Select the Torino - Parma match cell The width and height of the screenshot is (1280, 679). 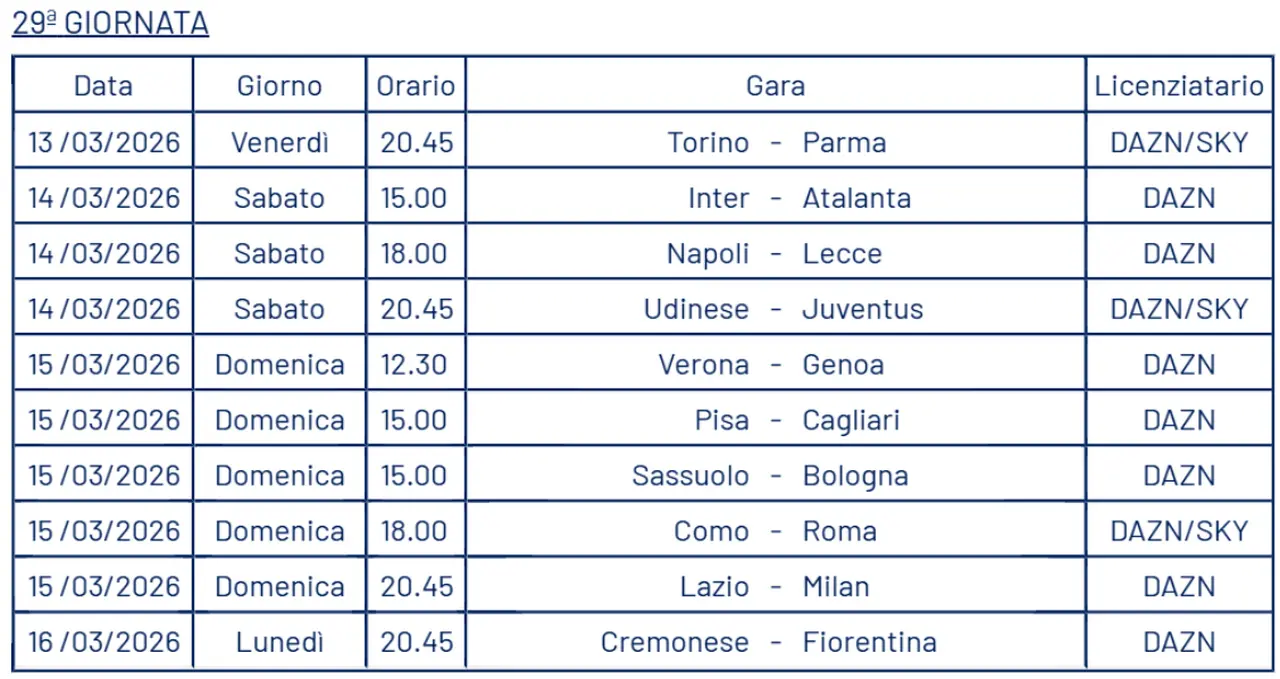pos(776,142)
